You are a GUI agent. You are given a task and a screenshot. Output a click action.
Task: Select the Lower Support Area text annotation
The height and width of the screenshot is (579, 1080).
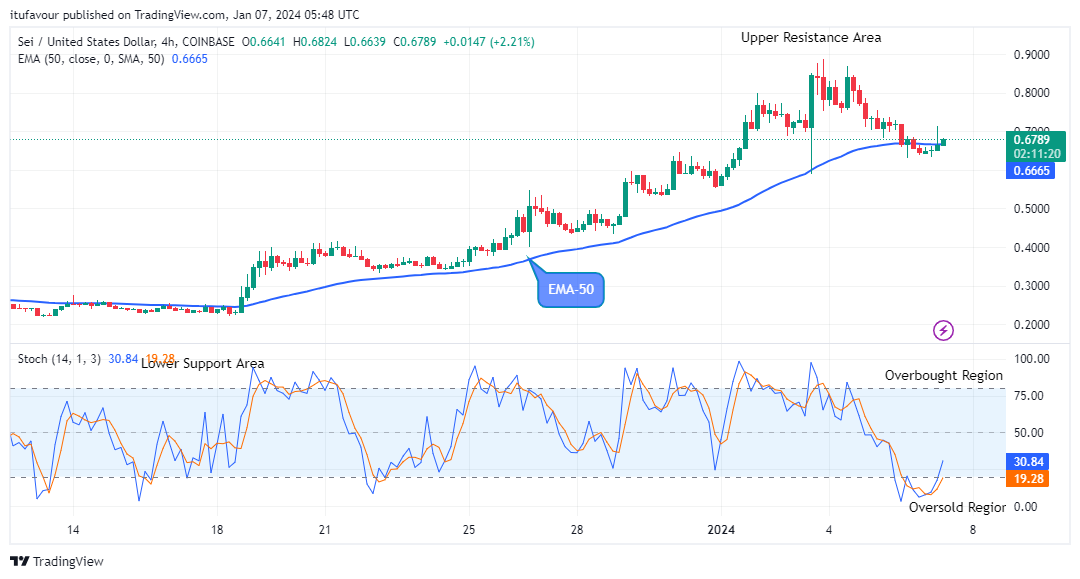click(203, 364)
